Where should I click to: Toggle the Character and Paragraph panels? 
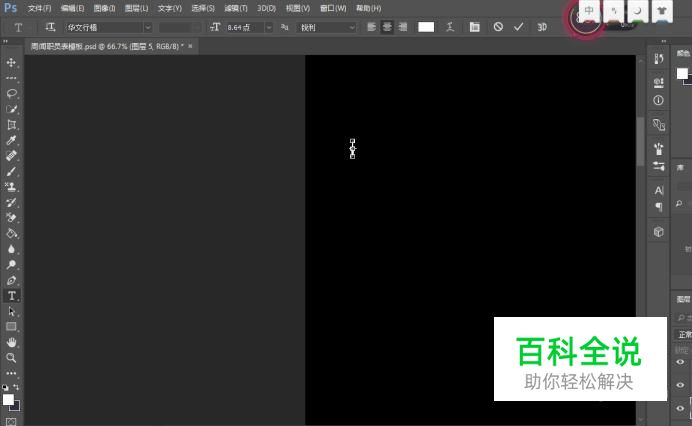pyautogui.click(x=474, y=27)
